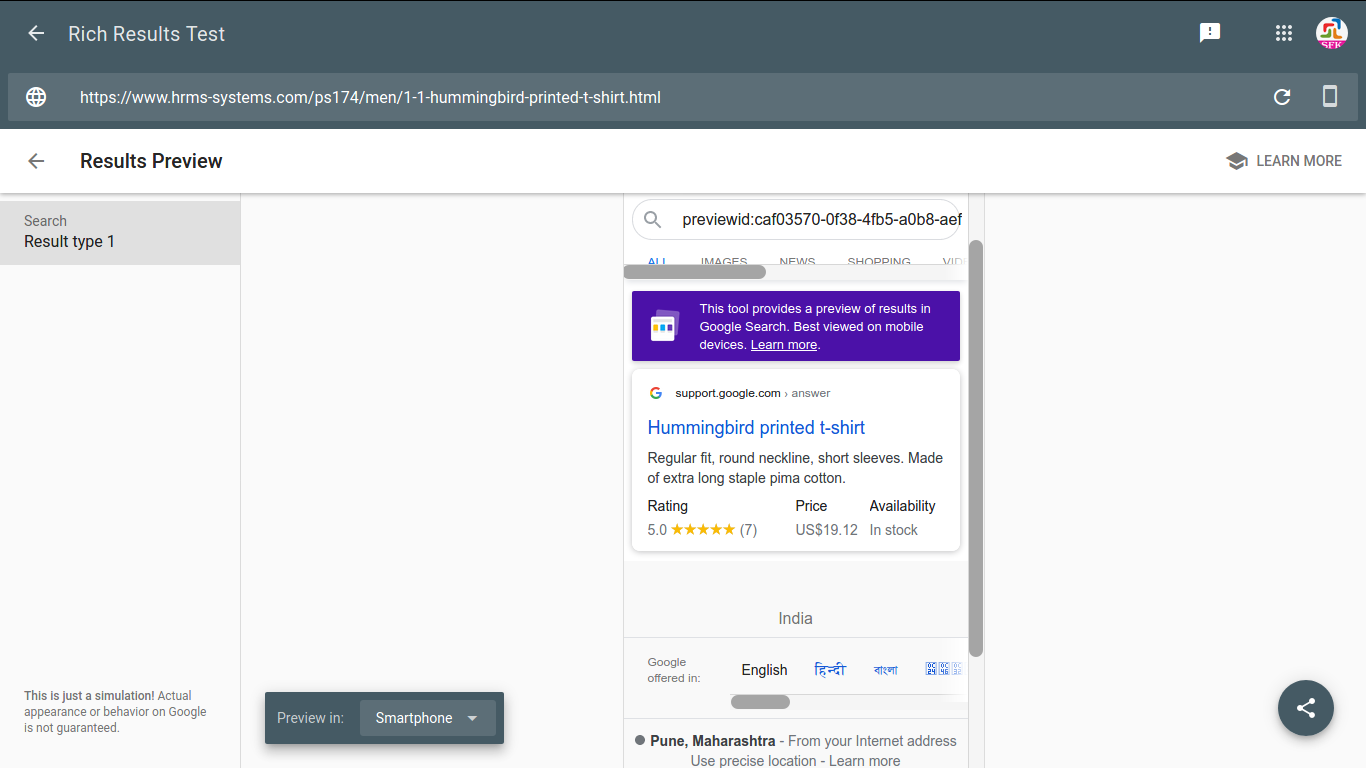This screenshot has height=768, width=1366.
Task: Click the 'Google offered in:' label
Action: click(673, 670)
